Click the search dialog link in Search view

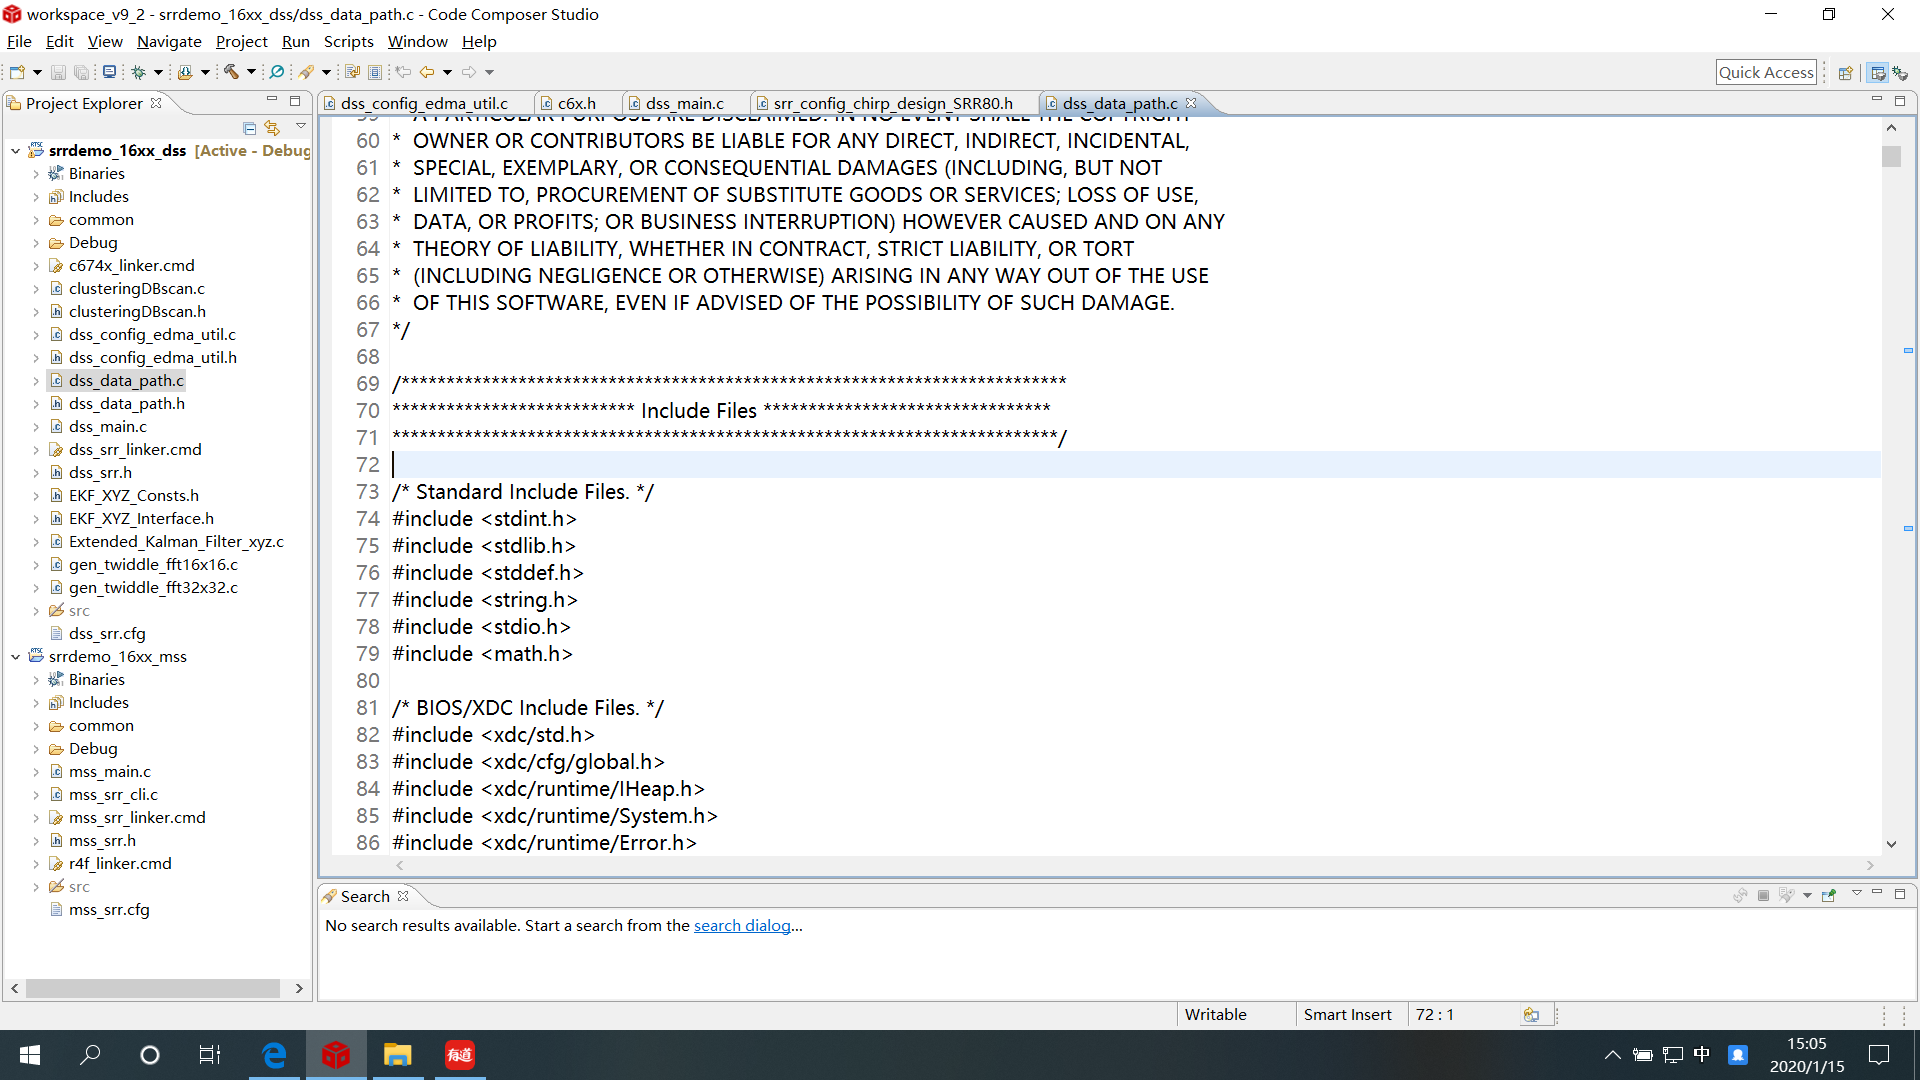pos(743,925)
